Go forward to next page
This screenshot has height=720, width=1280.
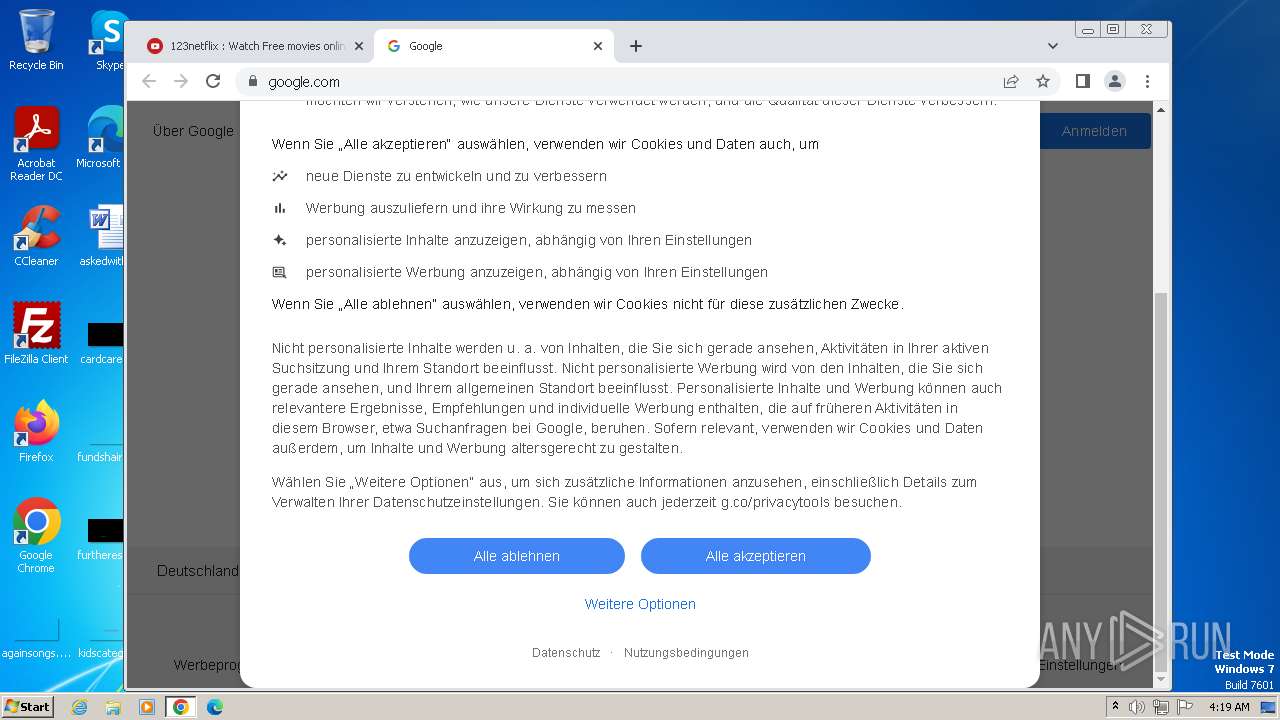(x=181, y=82)
